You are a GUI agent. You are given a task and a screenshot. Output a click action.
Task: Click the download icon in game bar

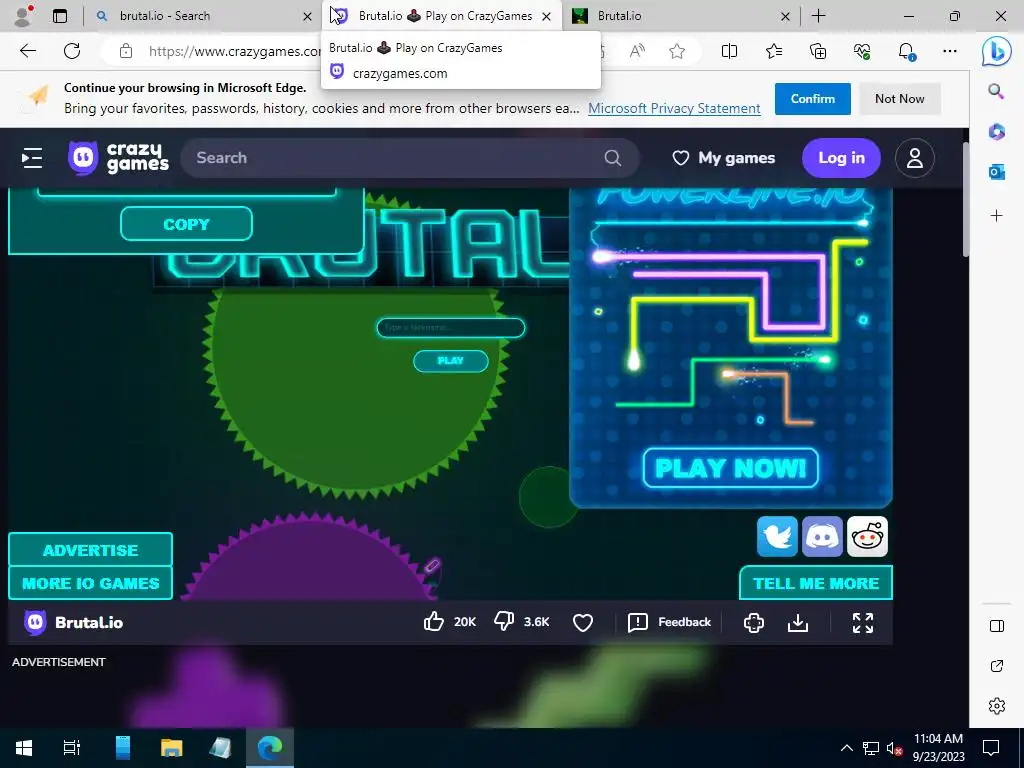click(x=797, y=622)
